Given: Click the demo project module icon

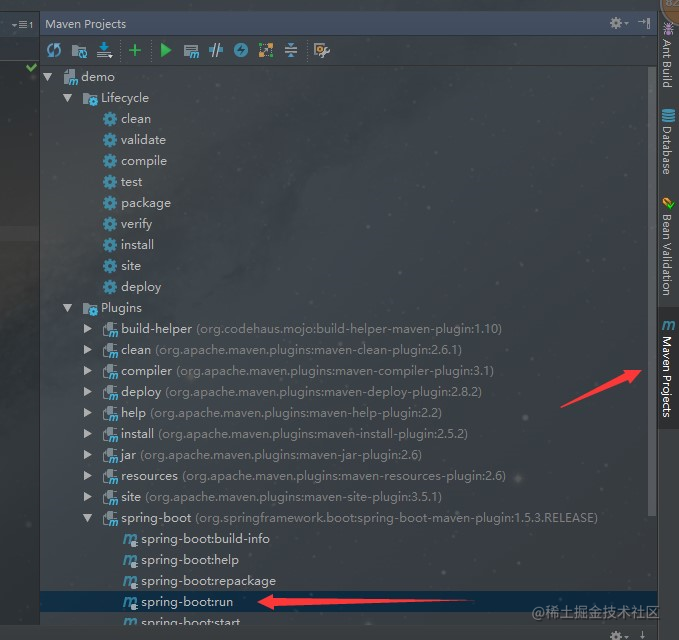Looking at the screenshot, I should tap(71, 77).
